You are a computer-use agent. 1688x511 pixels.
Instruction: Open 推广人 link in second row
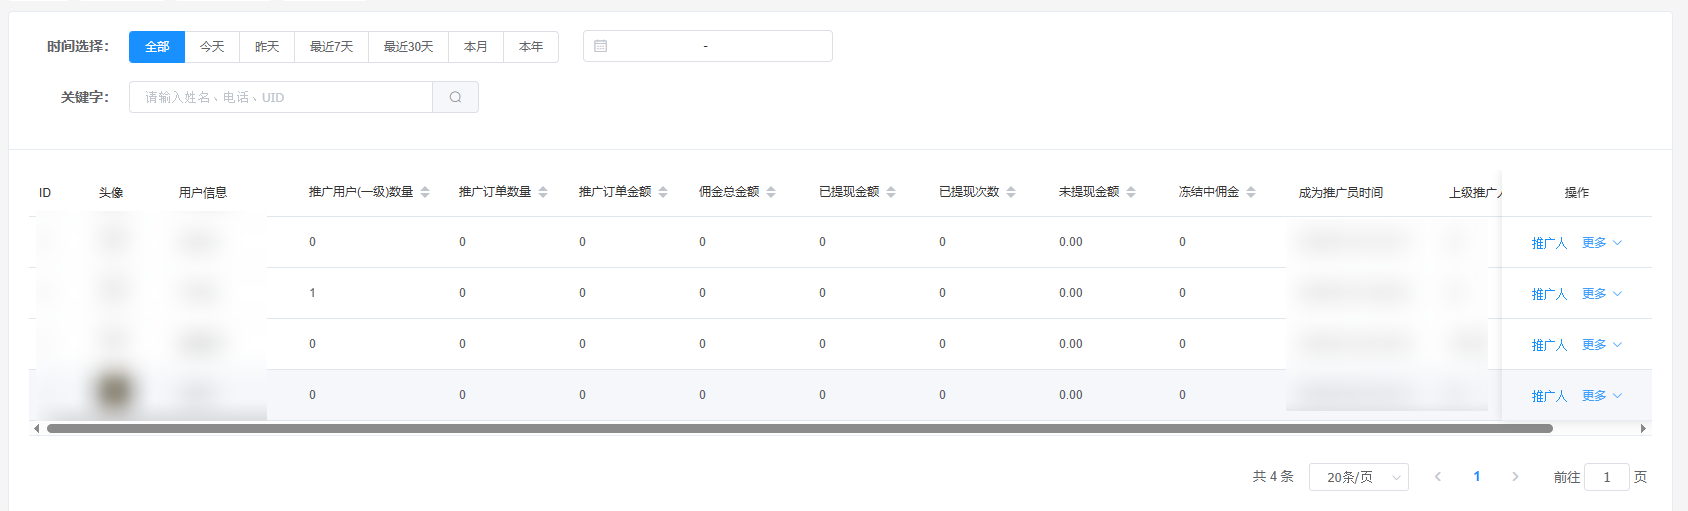pos(1549,294)
